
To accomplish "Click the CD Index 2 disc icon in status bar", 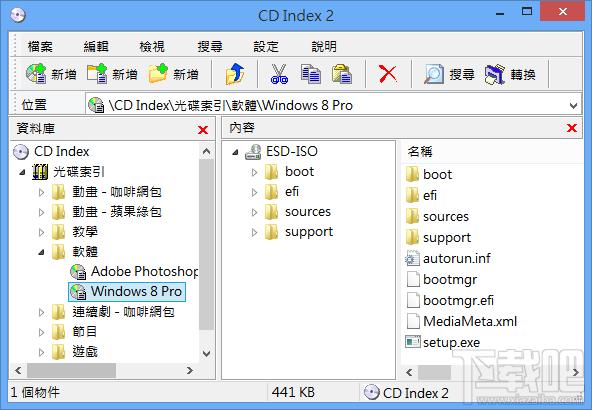I will coord(372,392).
